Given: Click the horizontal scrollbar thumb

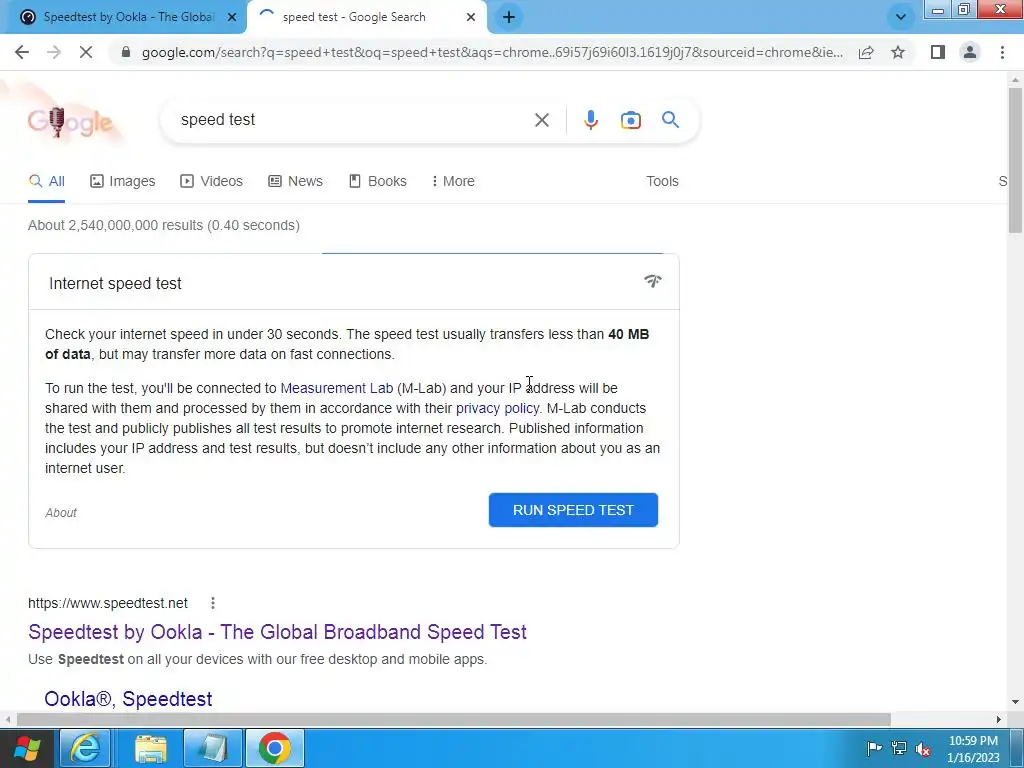Looking at the screenshot, I should click(454, 719).
